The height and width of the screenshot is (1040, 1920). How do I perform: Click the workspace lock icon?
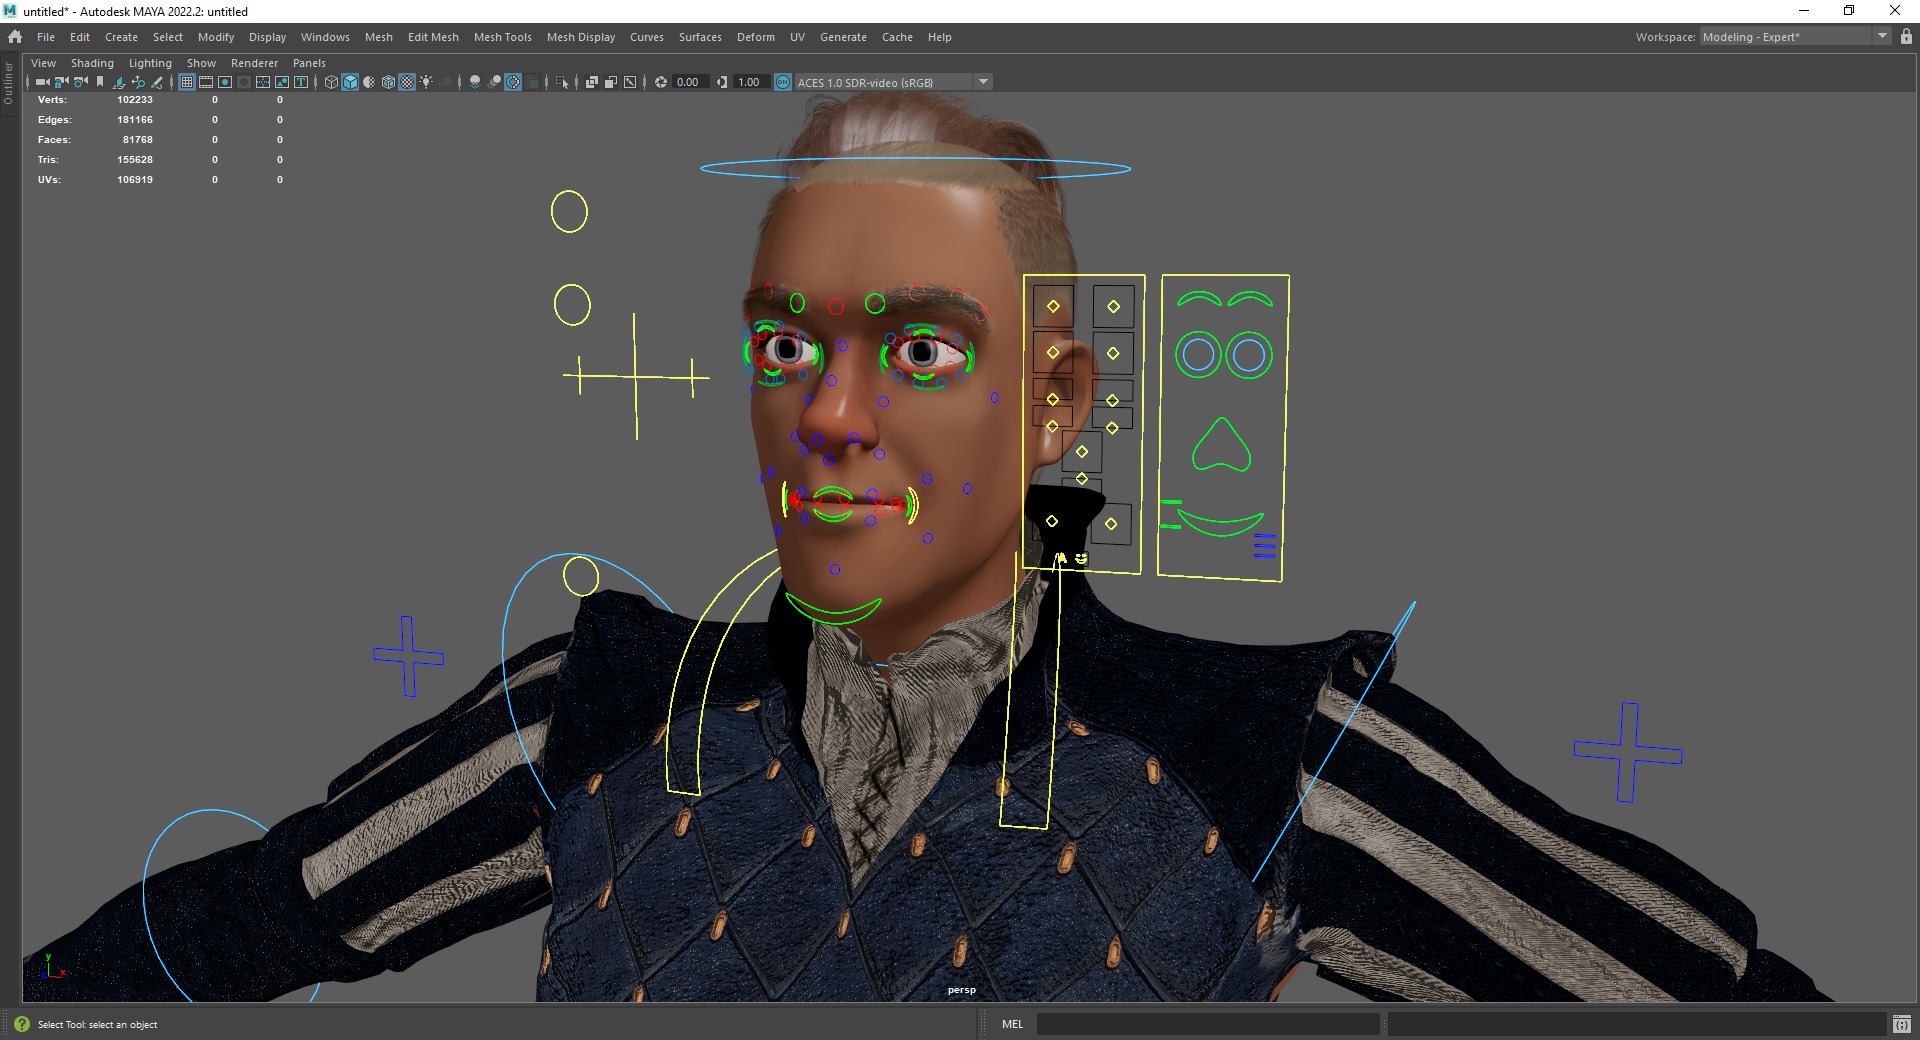1906,37
